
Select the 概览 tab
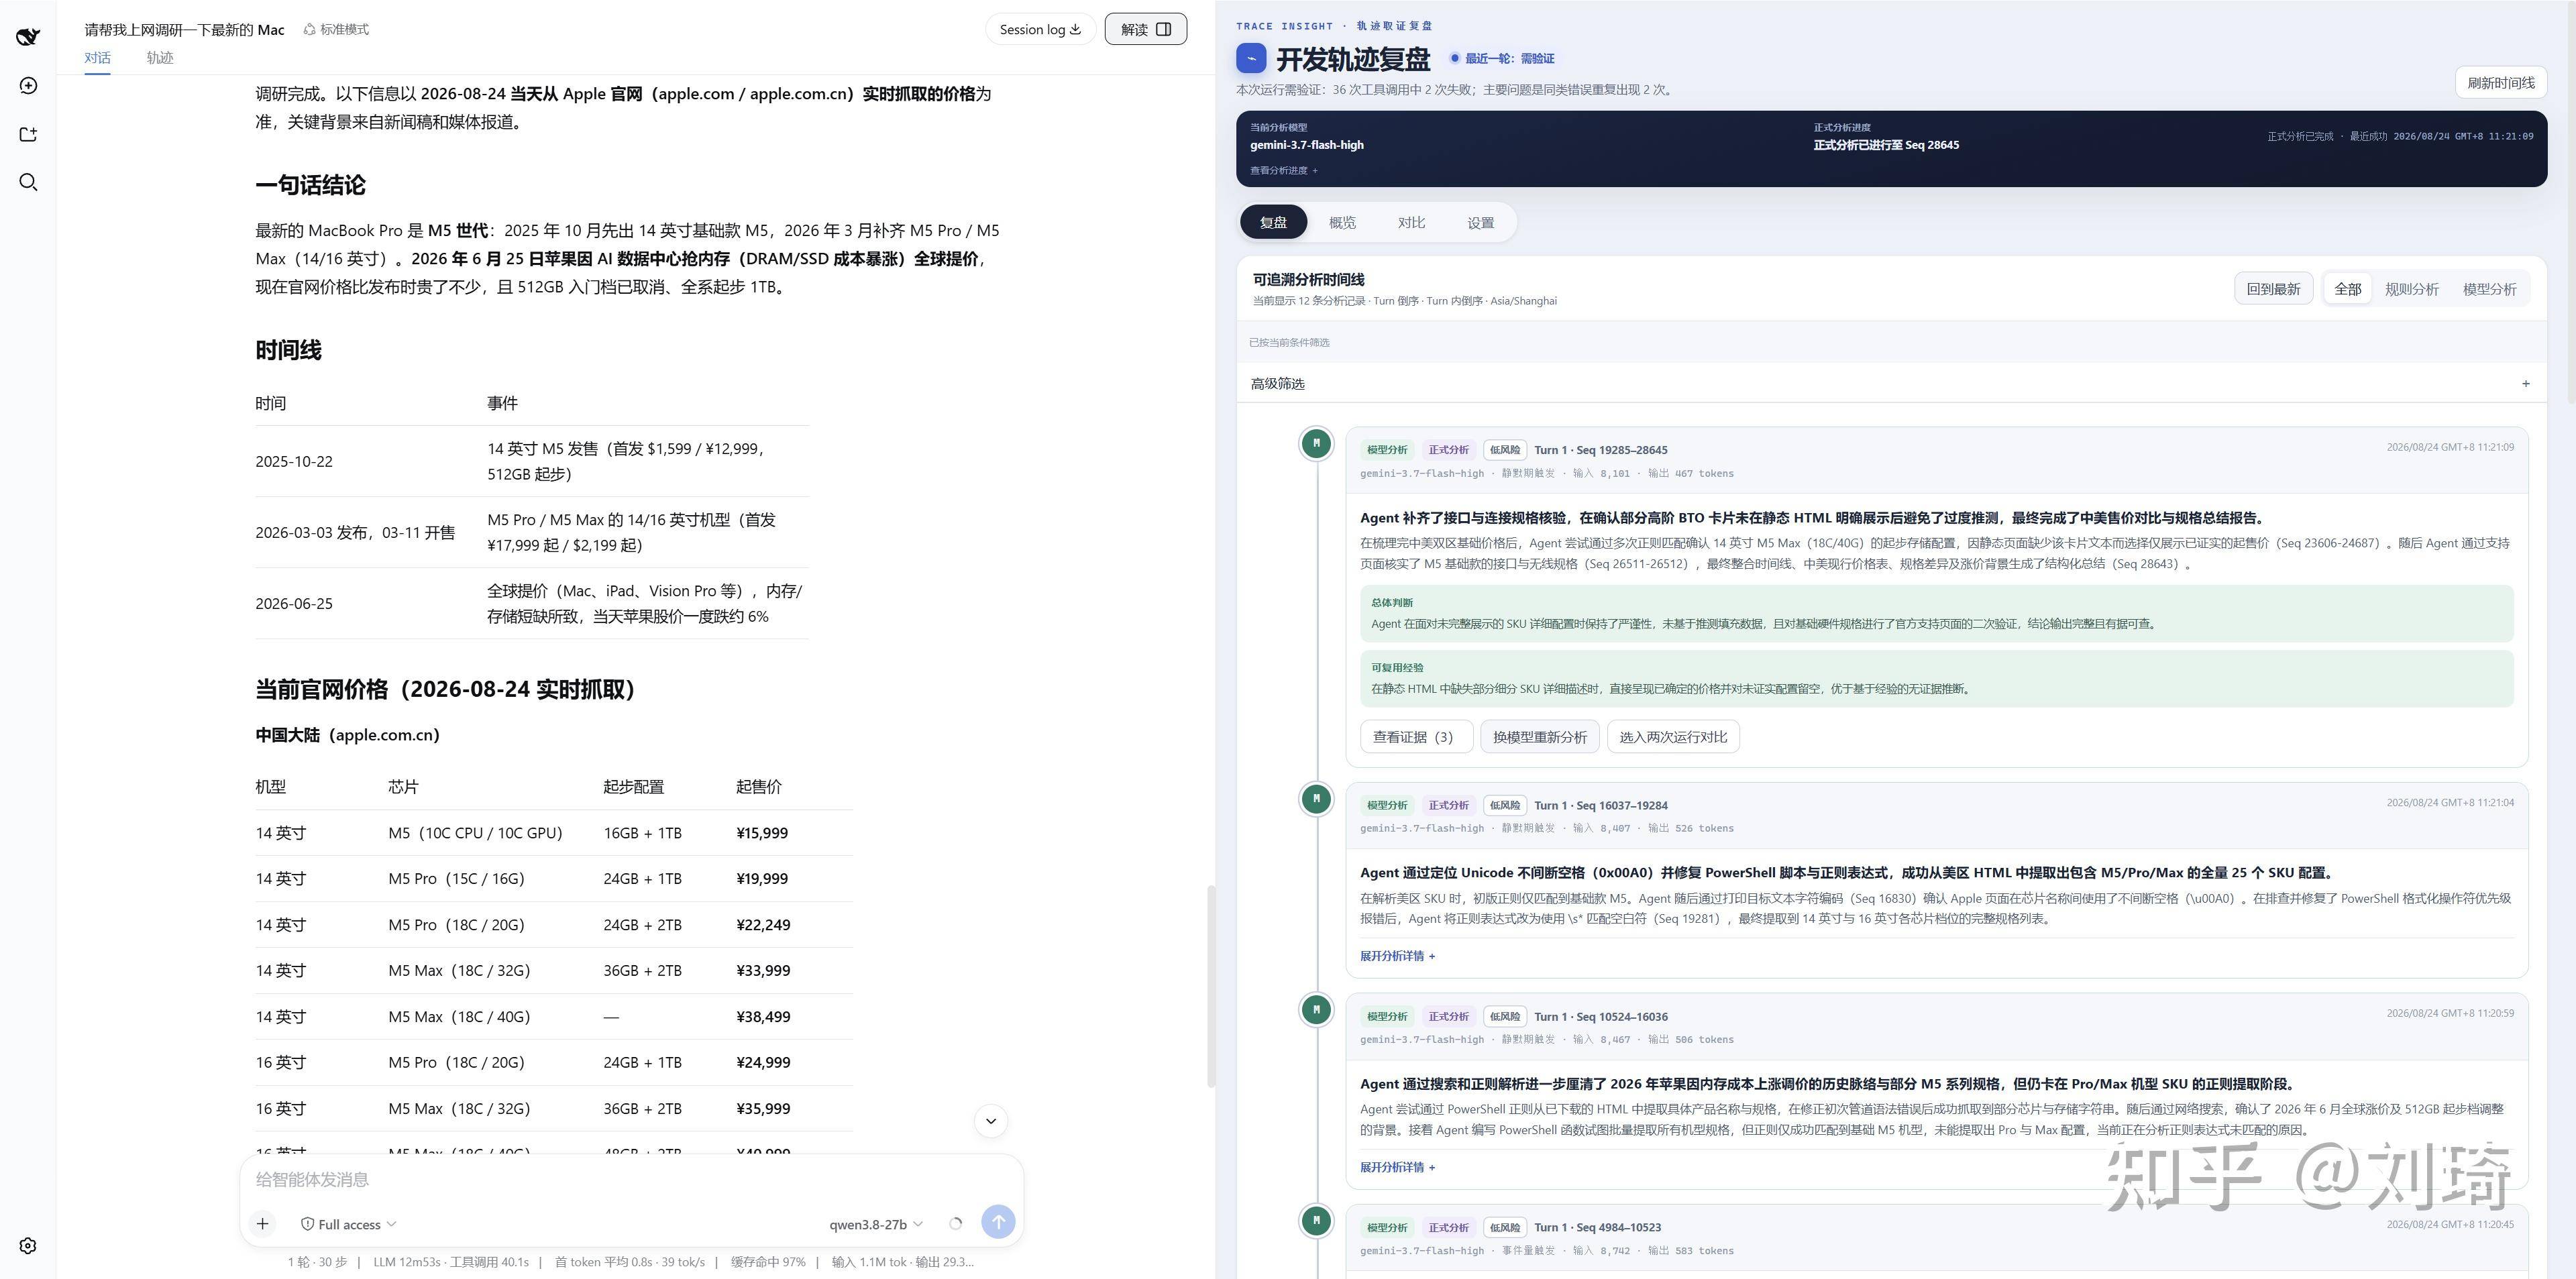[x=1342, y=222]
